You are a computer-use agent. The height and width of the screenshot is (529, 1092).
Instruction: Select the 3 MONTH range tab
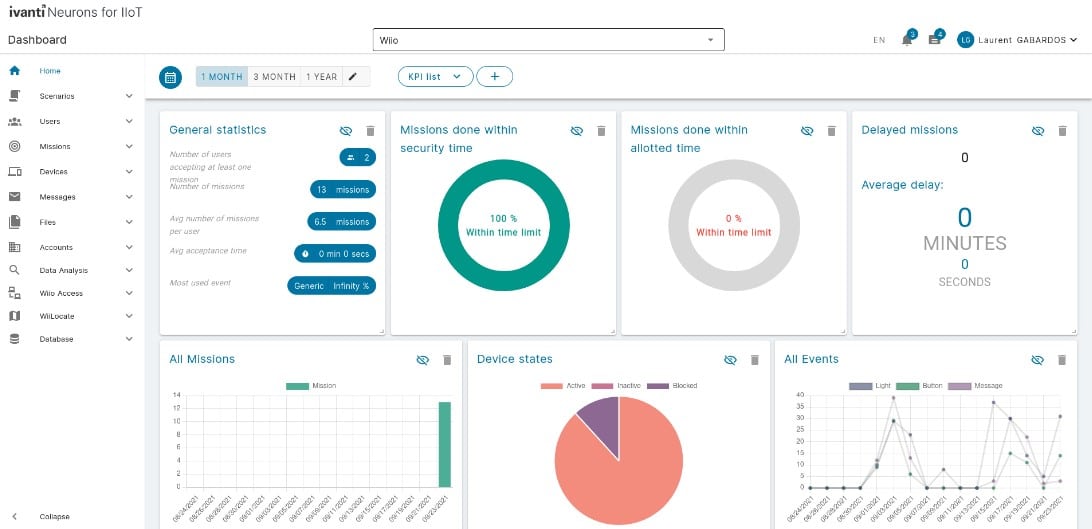click(x=274, y=77)
